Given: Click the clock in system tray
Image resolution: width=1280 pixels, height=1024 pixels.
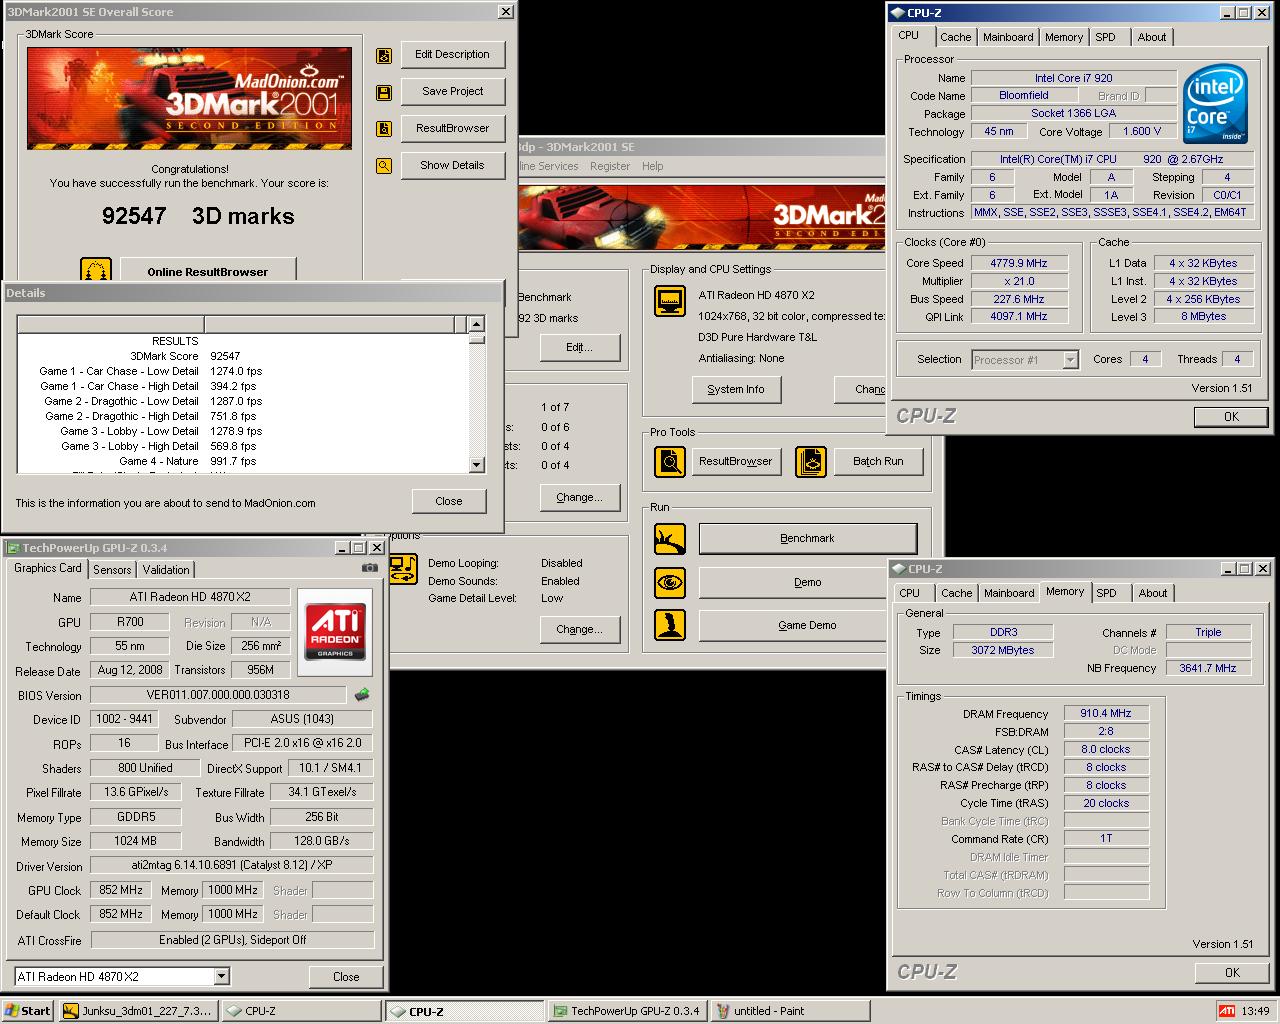Looking at the screenshot, I should click(x=1257, y=1012).
